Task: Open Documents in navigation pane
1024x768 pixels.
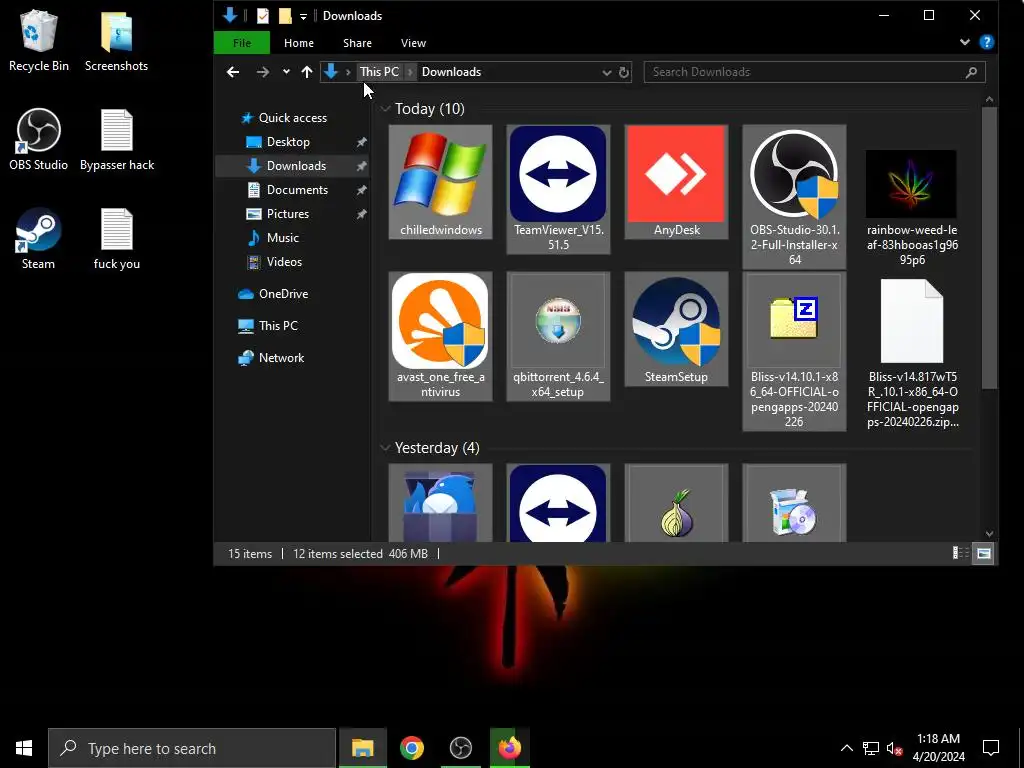Action: coord(297,190)
